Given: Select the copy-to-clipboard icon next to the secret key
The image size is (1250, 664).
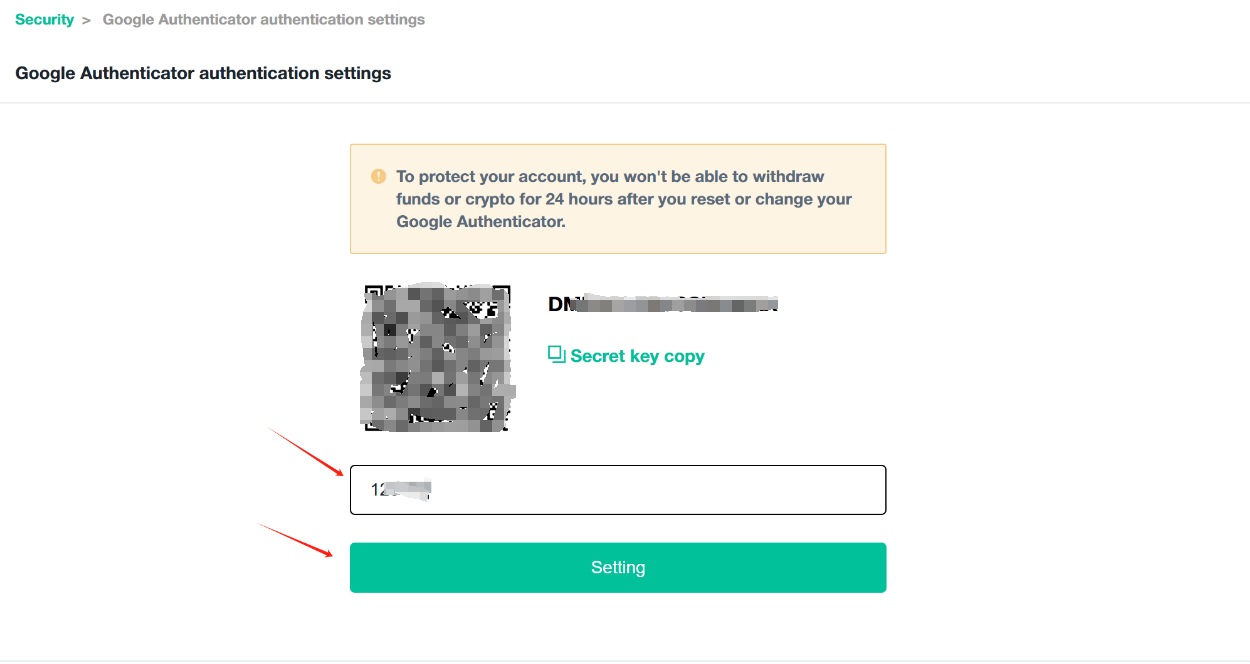Looking at the screenshot, I should click(556, 354).
